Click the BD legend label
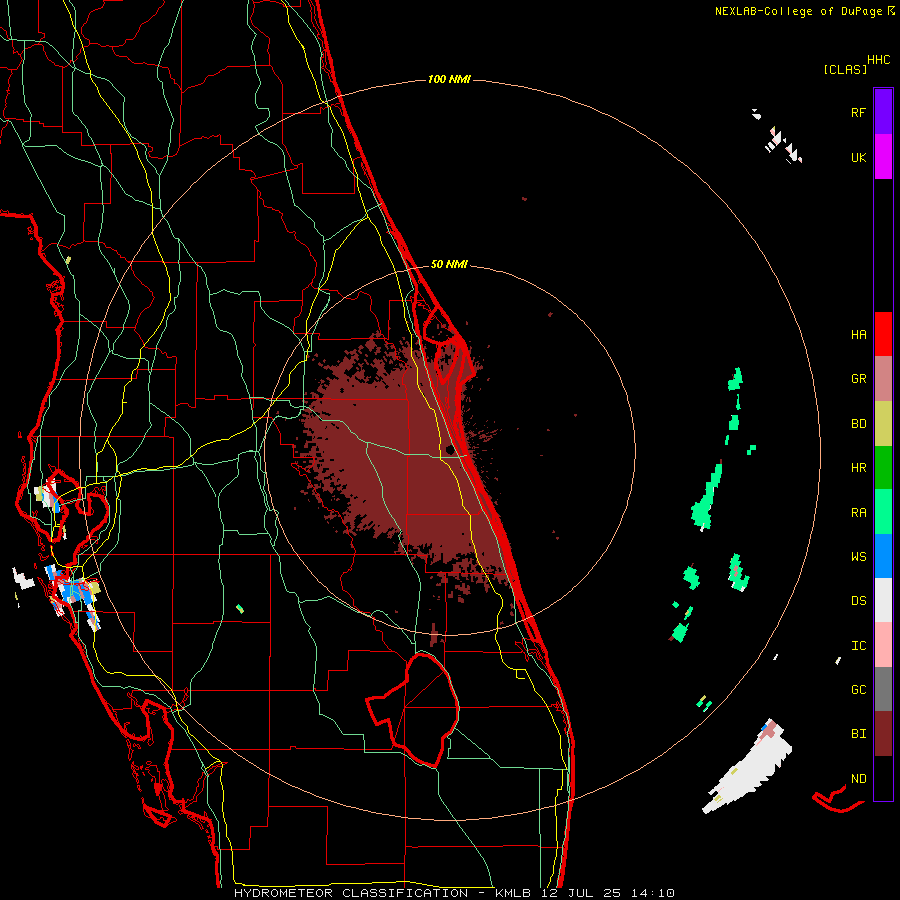Screen dimensions: 900x900 tap(858, 424)
